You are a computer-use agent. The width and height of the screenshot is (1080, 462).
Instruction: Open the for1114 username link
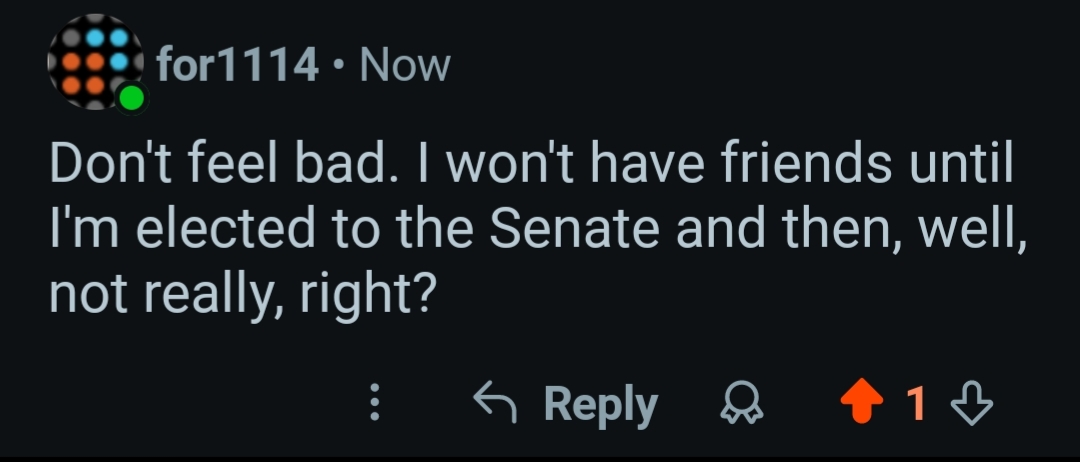(x=237, y=66)
